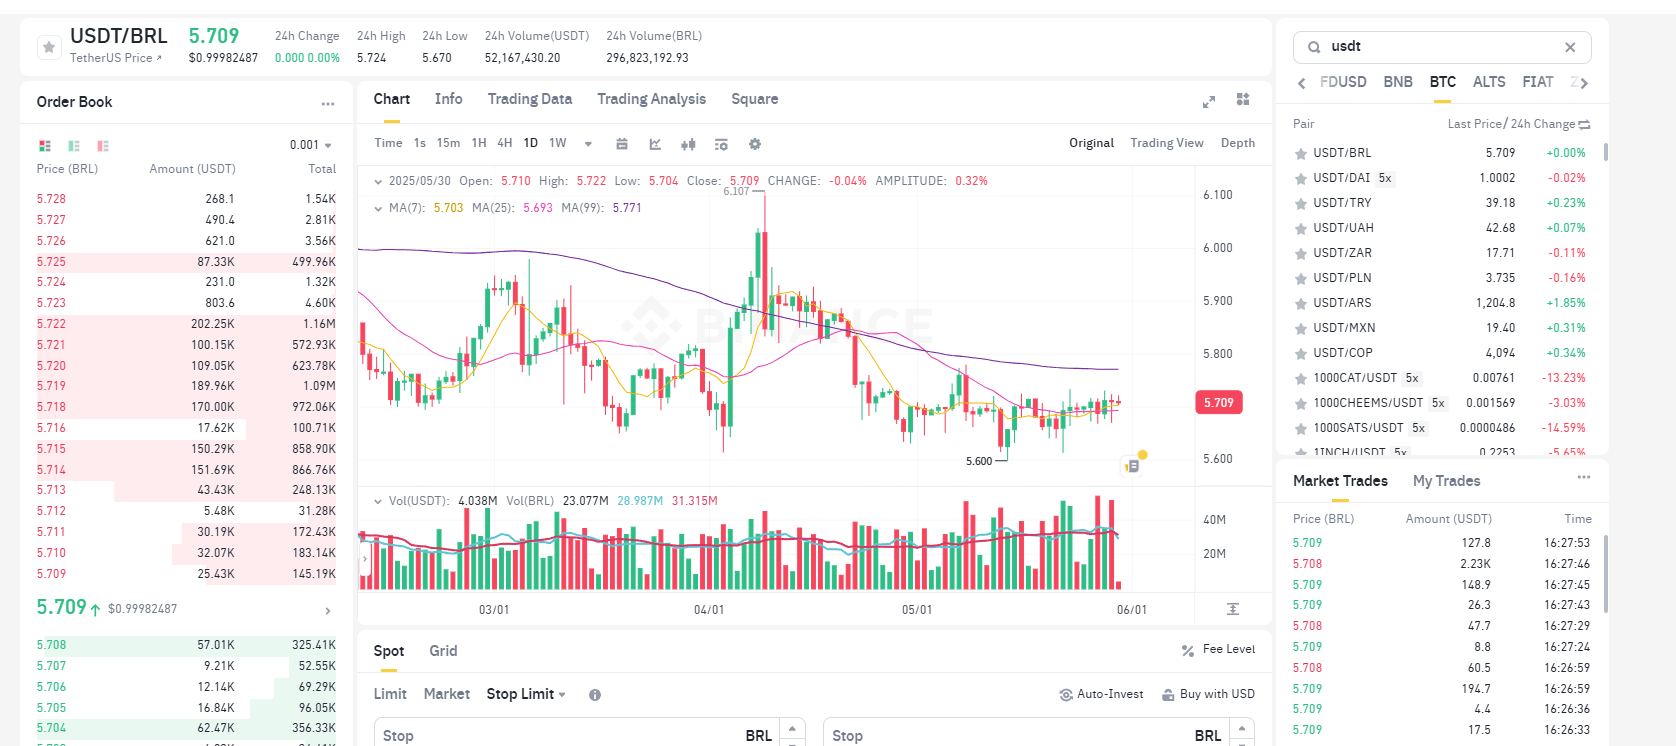The image size is (1676, 746).
Task: Reset chart scale icon beside date axis
Action: pyautogui.click(x=1233, y=609)
